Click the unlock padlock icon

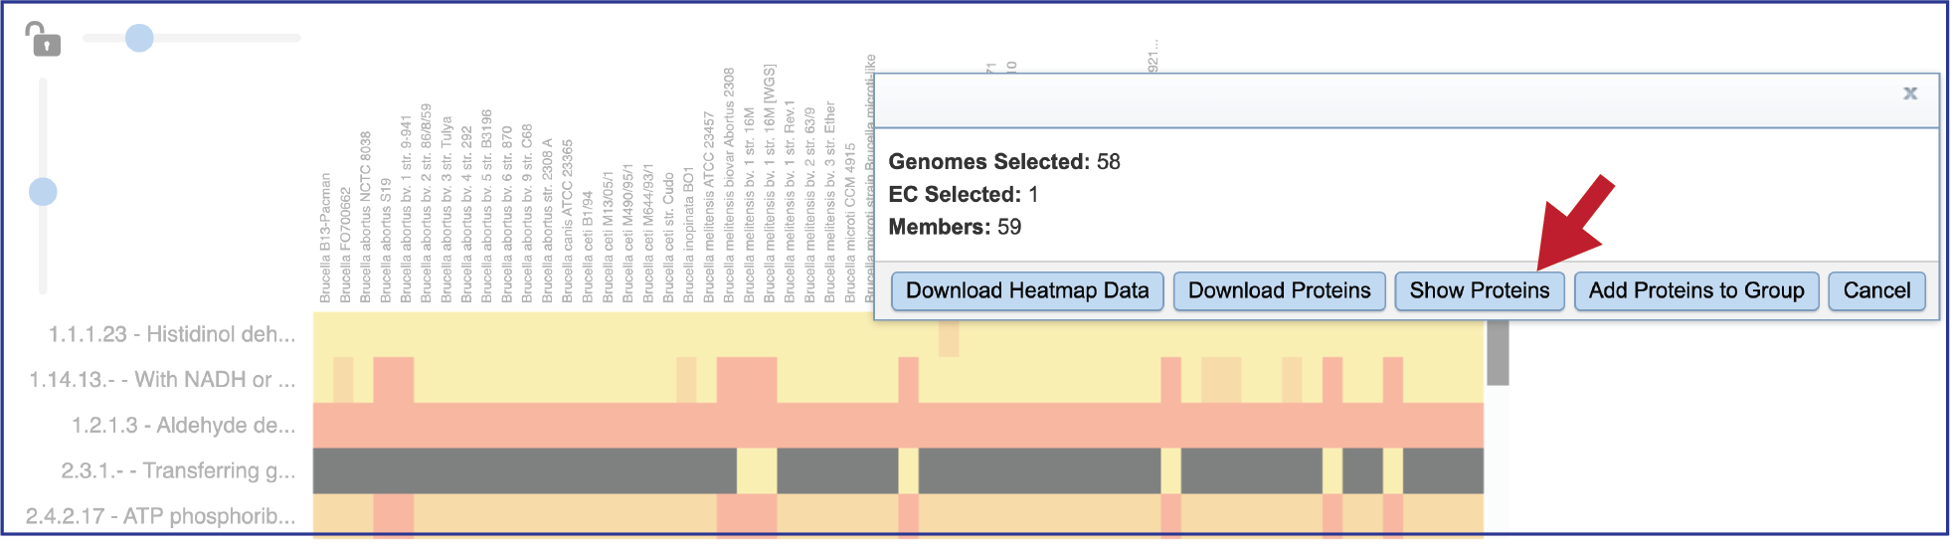click(42, 39)
